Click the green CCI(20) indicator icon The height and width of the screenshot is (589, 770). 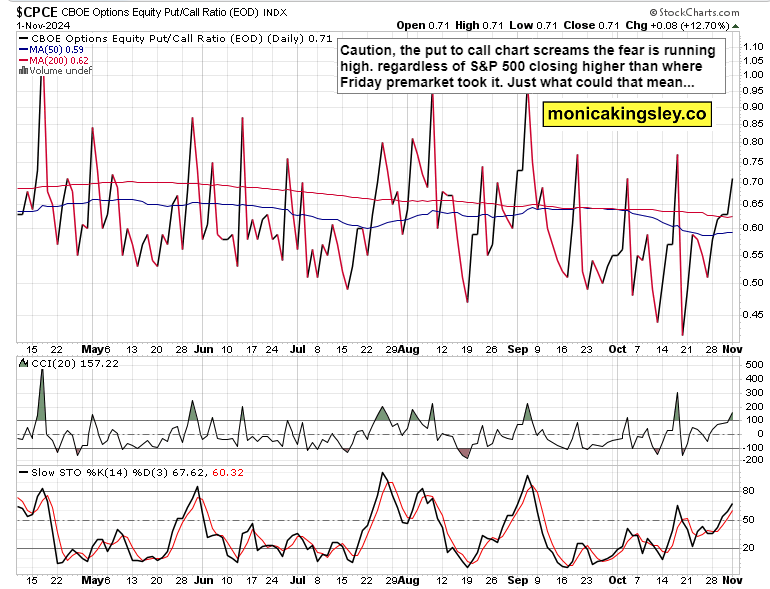coord(23,364)
